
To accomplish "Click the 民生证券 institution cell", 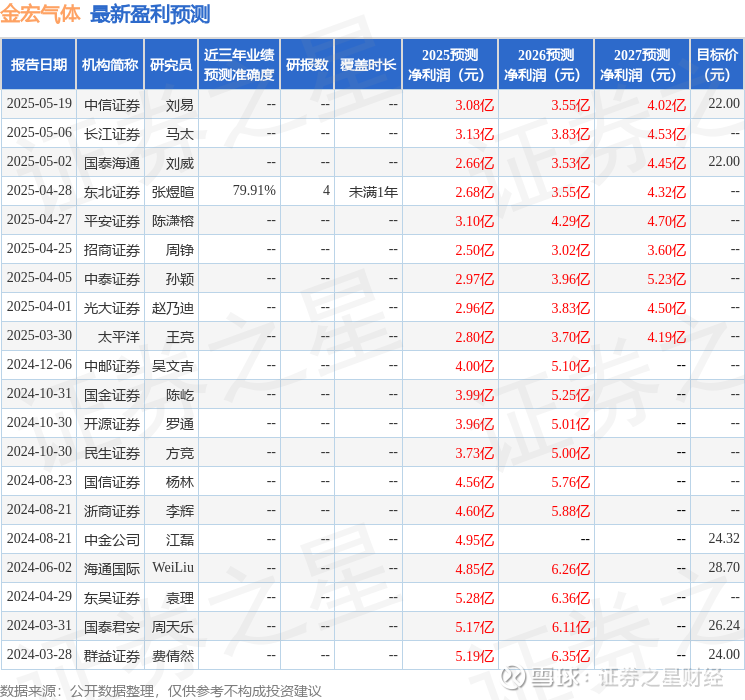I will click(x=112, y=453).
